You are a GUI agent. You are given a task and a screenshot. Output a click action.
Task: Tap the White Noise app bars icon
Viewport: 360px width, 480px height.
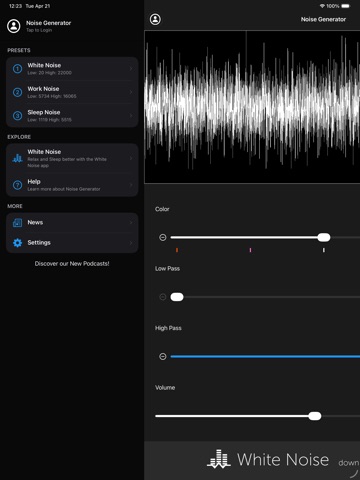17,158
